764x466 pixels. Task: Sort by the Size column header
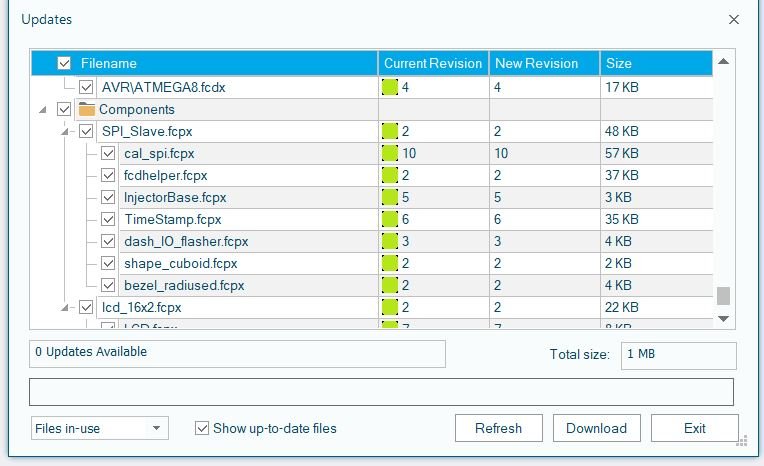pos(656,63)
